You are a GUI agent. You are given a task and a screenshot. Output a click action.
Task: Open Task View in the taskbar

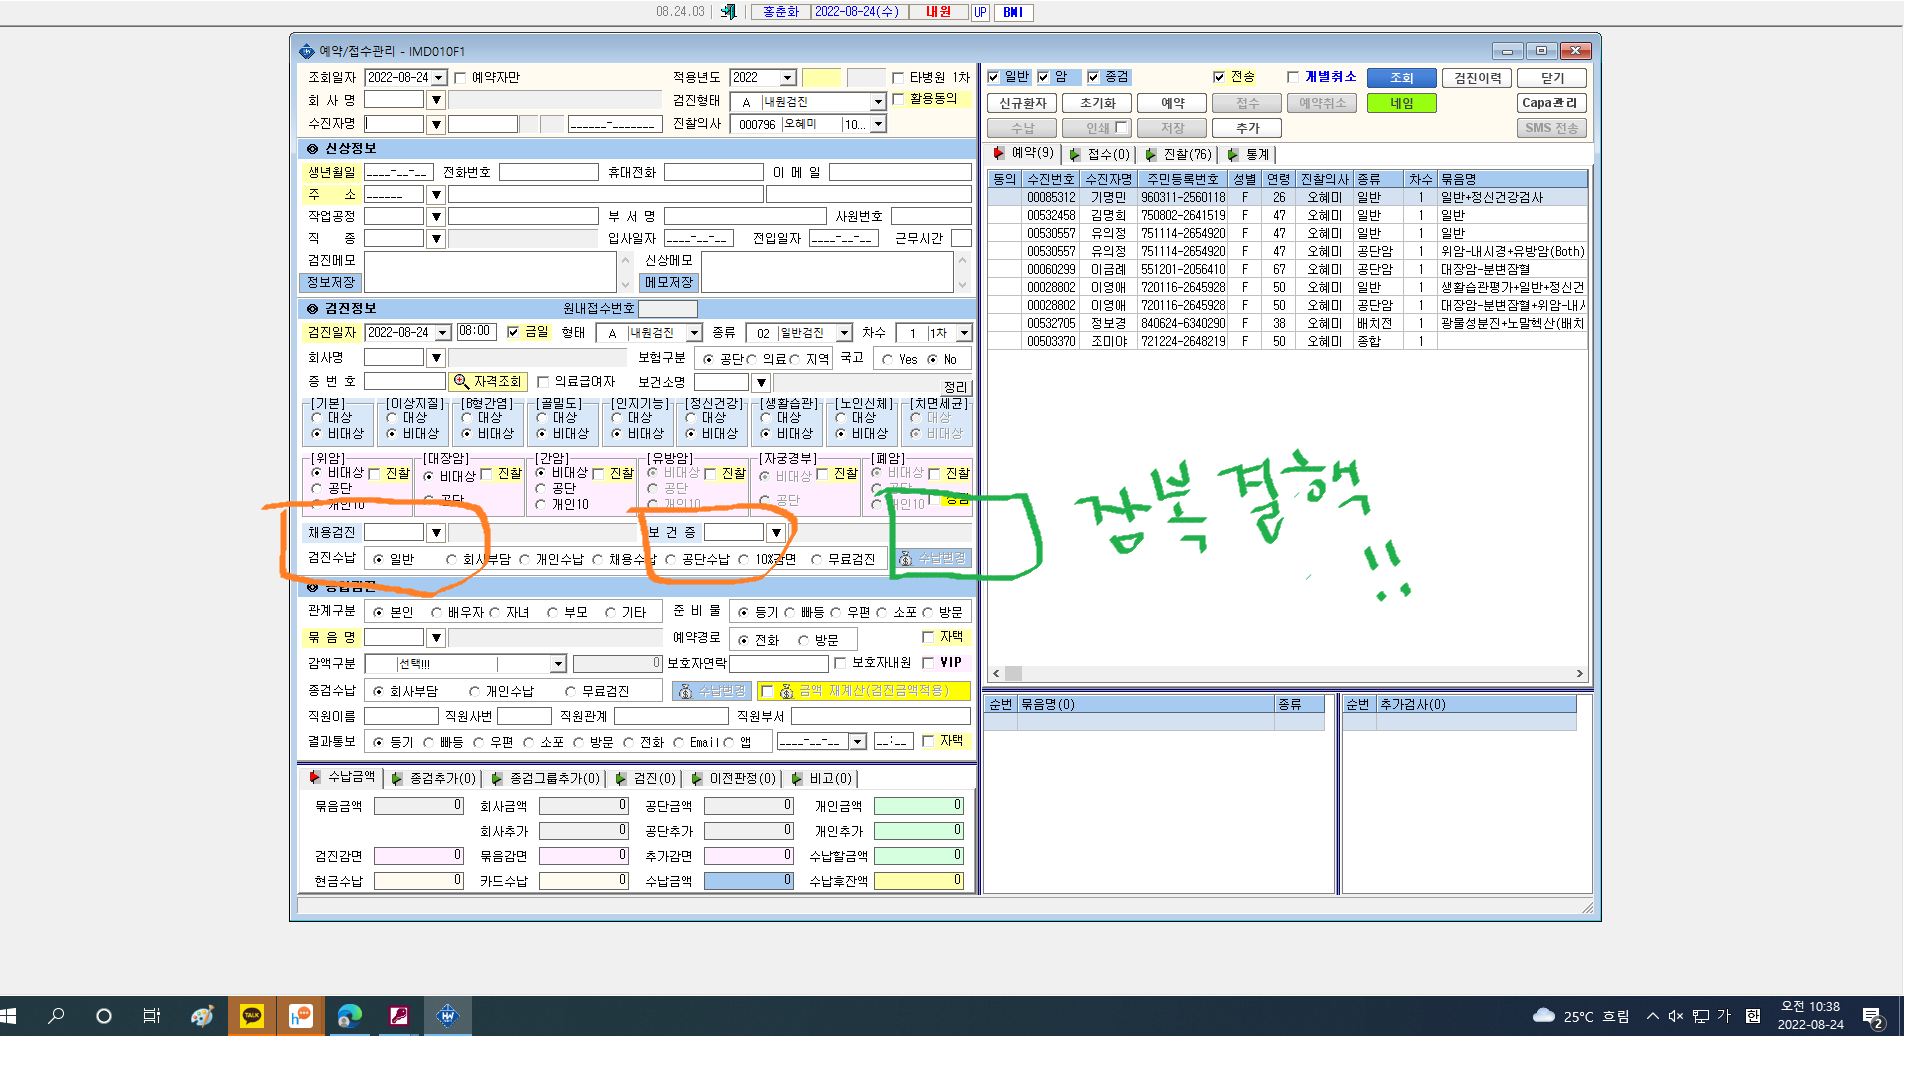click(152, 1016)
